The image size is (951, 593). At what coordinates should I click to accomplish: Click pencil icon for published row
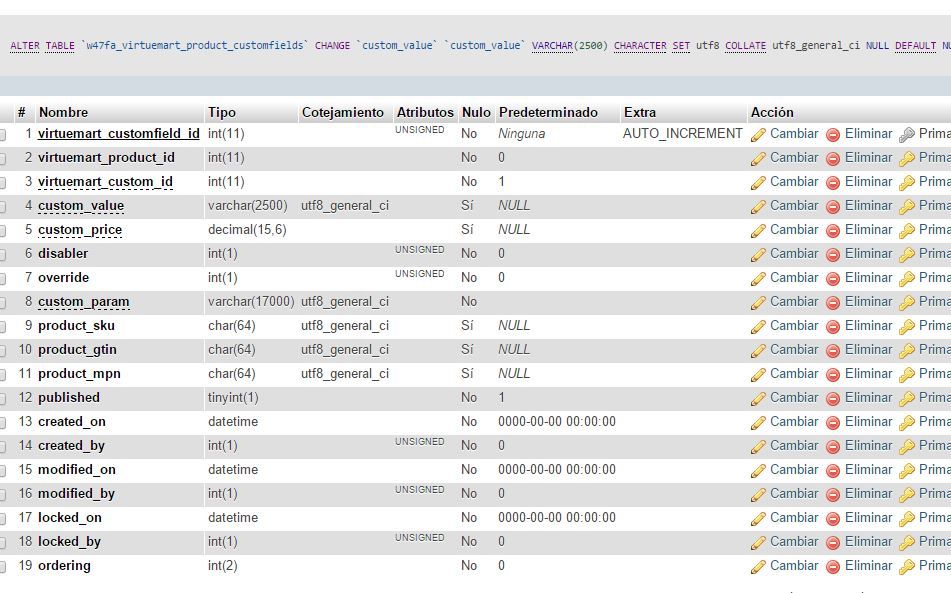pyautogui.click(x=758, y=399)
